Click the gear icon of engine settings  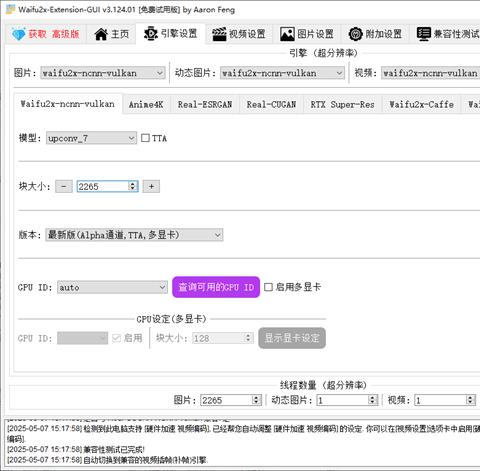151,34
